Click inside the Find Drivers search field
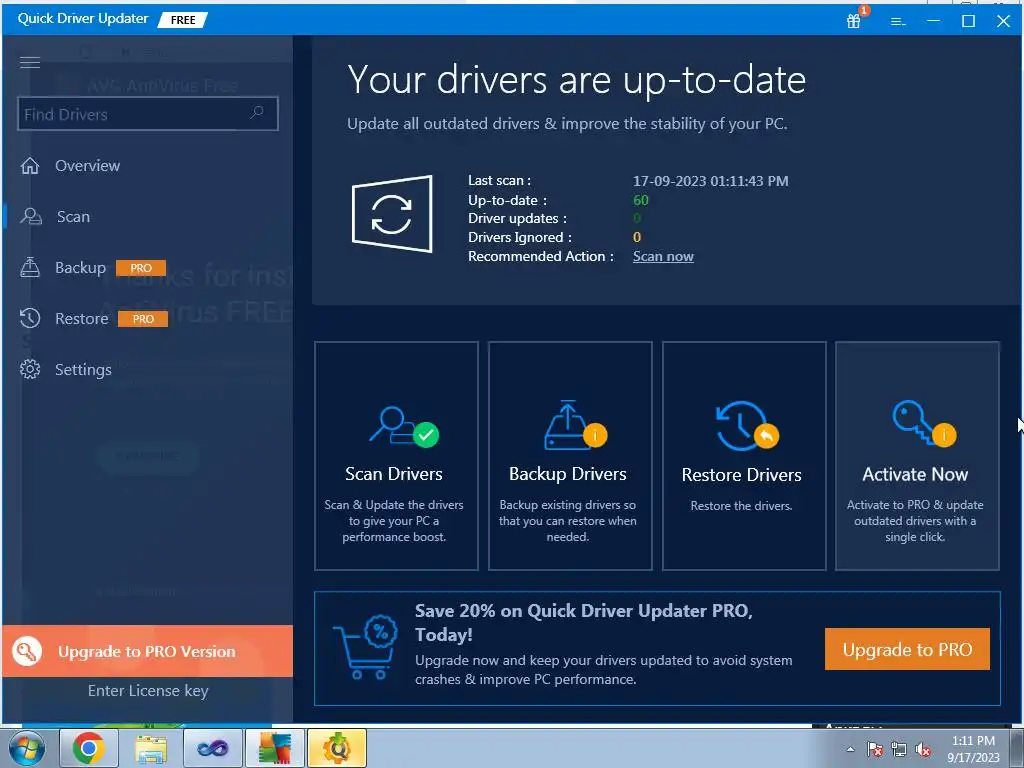 coord(148,114)
